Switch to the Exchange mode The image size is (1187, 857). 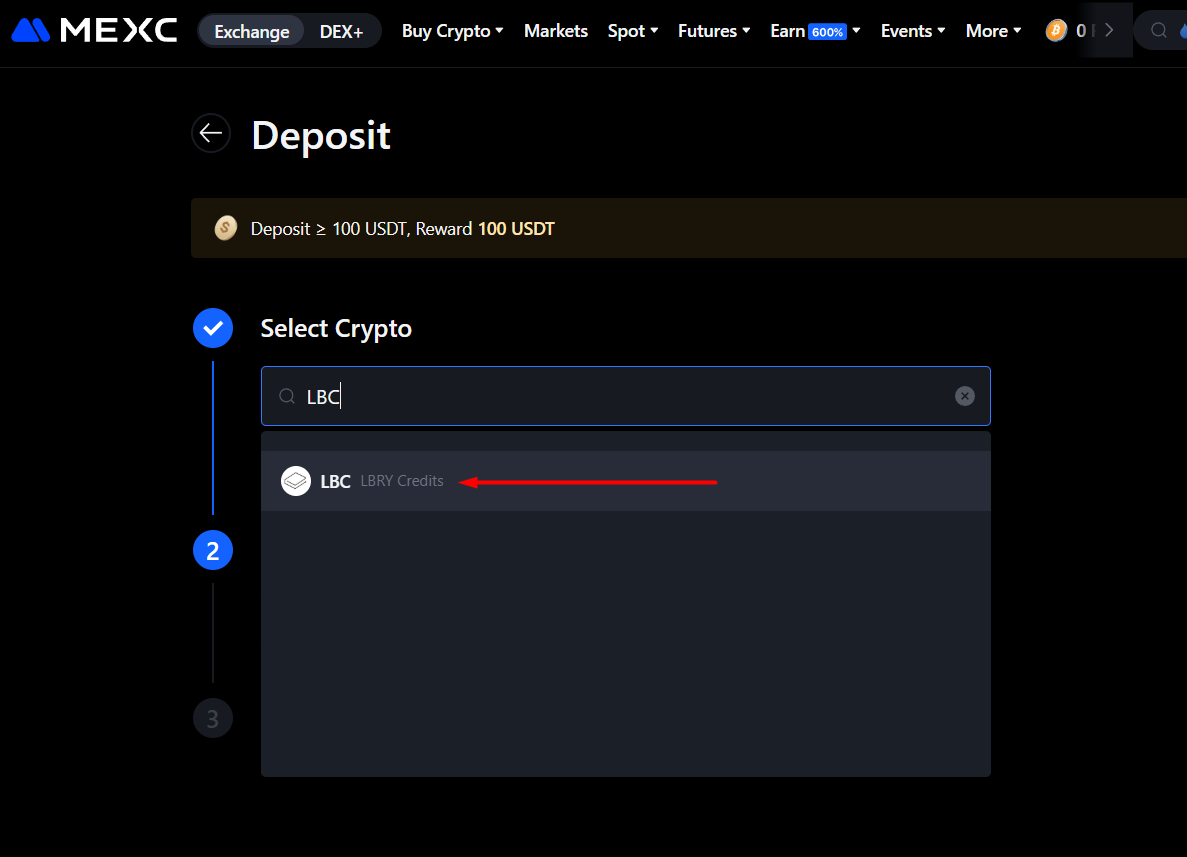pos(251,31)
